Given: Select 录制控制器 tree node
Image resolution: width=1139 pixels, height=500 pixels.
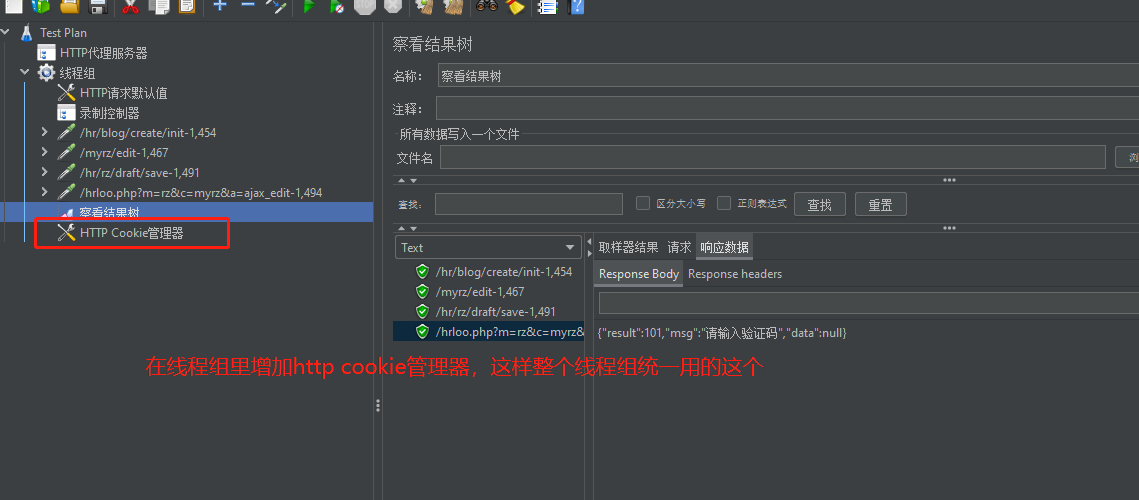Looking at the screenshot, I should point(110,113).
